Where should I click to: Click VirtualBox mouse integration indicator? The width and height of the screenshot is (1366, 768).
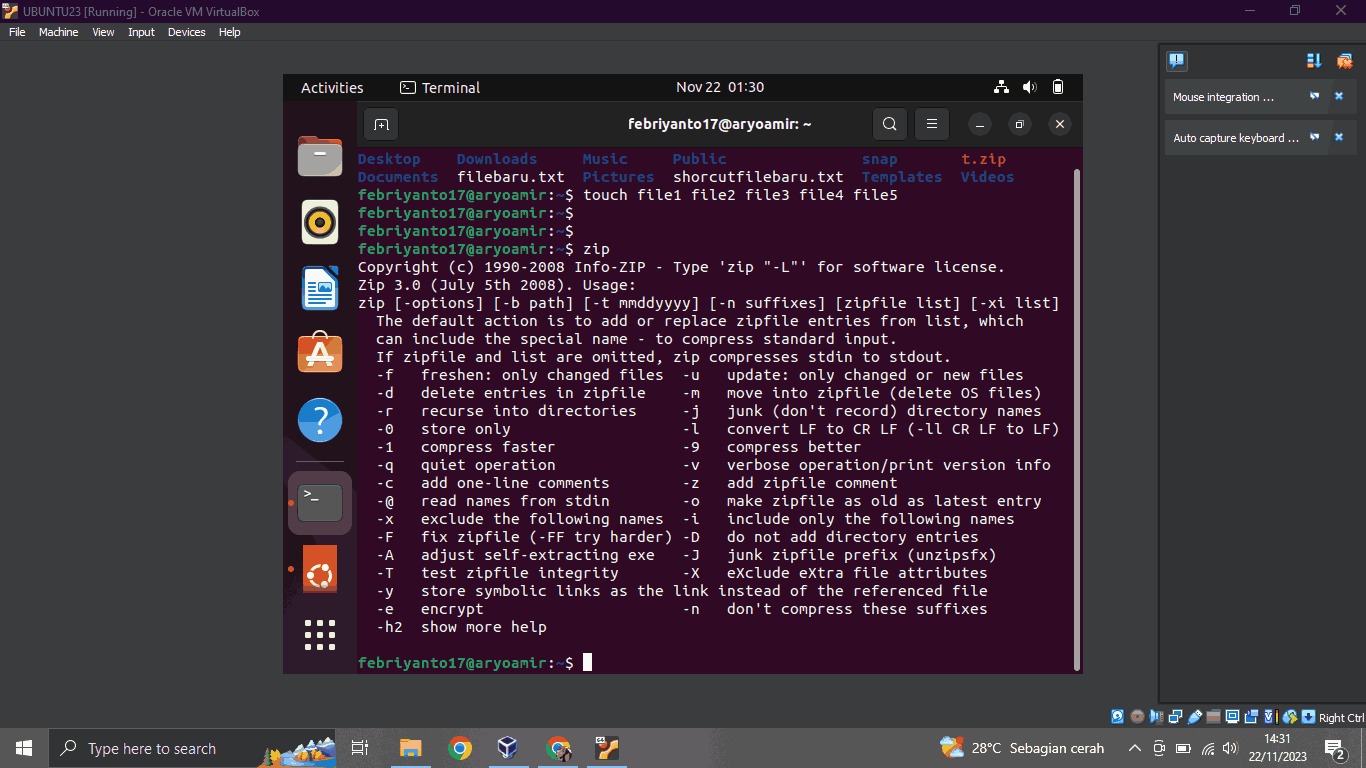[x=1290, y=717]
